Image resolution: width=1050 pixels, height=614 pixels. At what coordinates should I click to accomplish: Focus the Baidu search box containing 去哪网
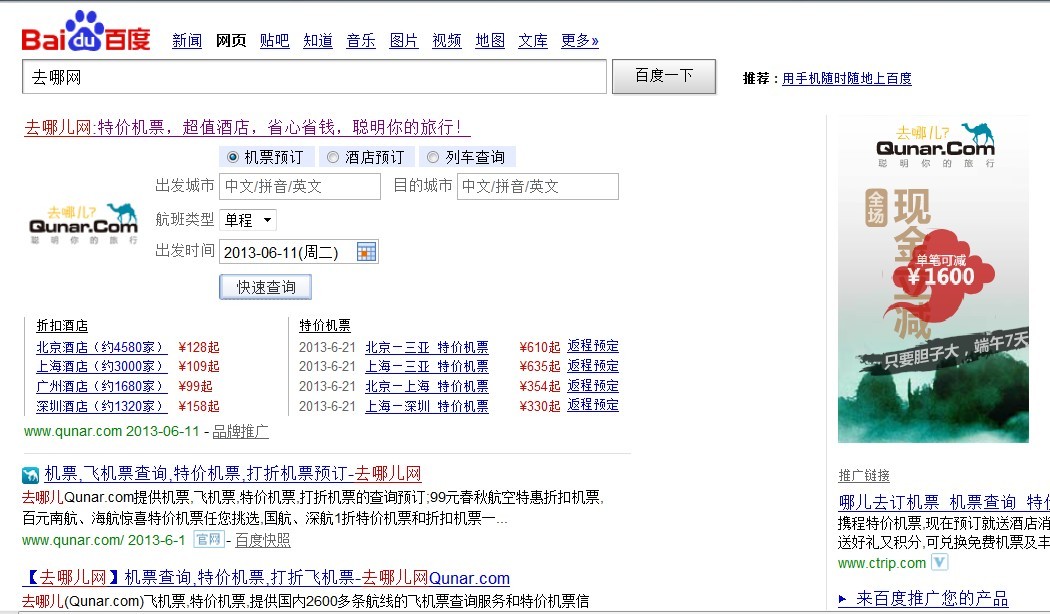(x=314, y=77)
